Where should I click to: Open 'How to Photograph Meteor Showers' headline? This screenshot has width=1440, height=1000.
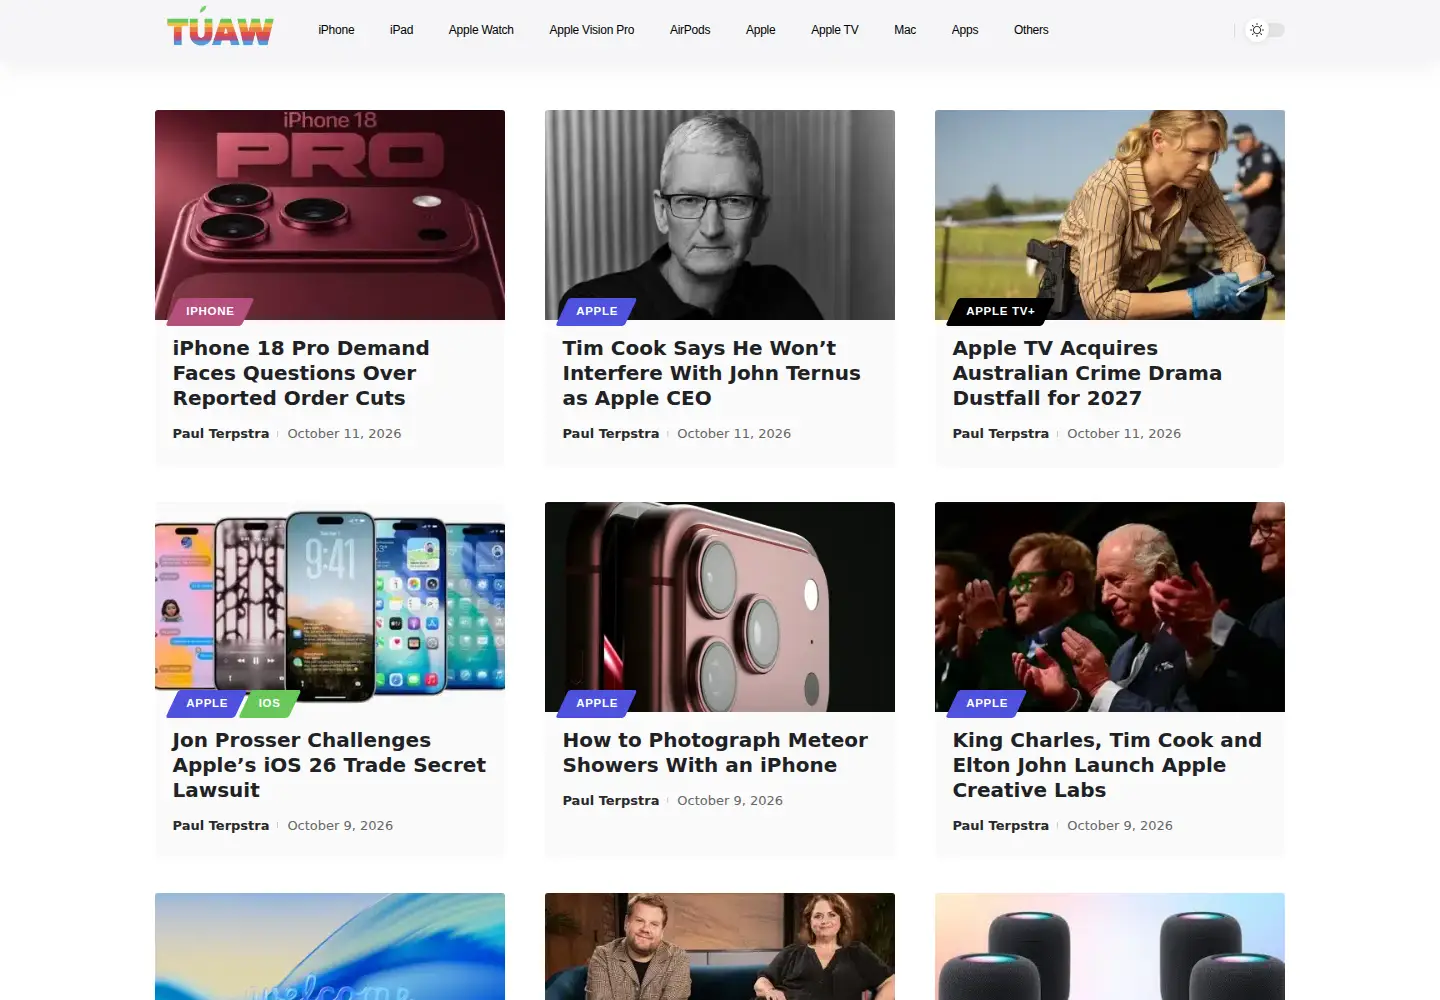pyautogui.click(x=715, y=753)
